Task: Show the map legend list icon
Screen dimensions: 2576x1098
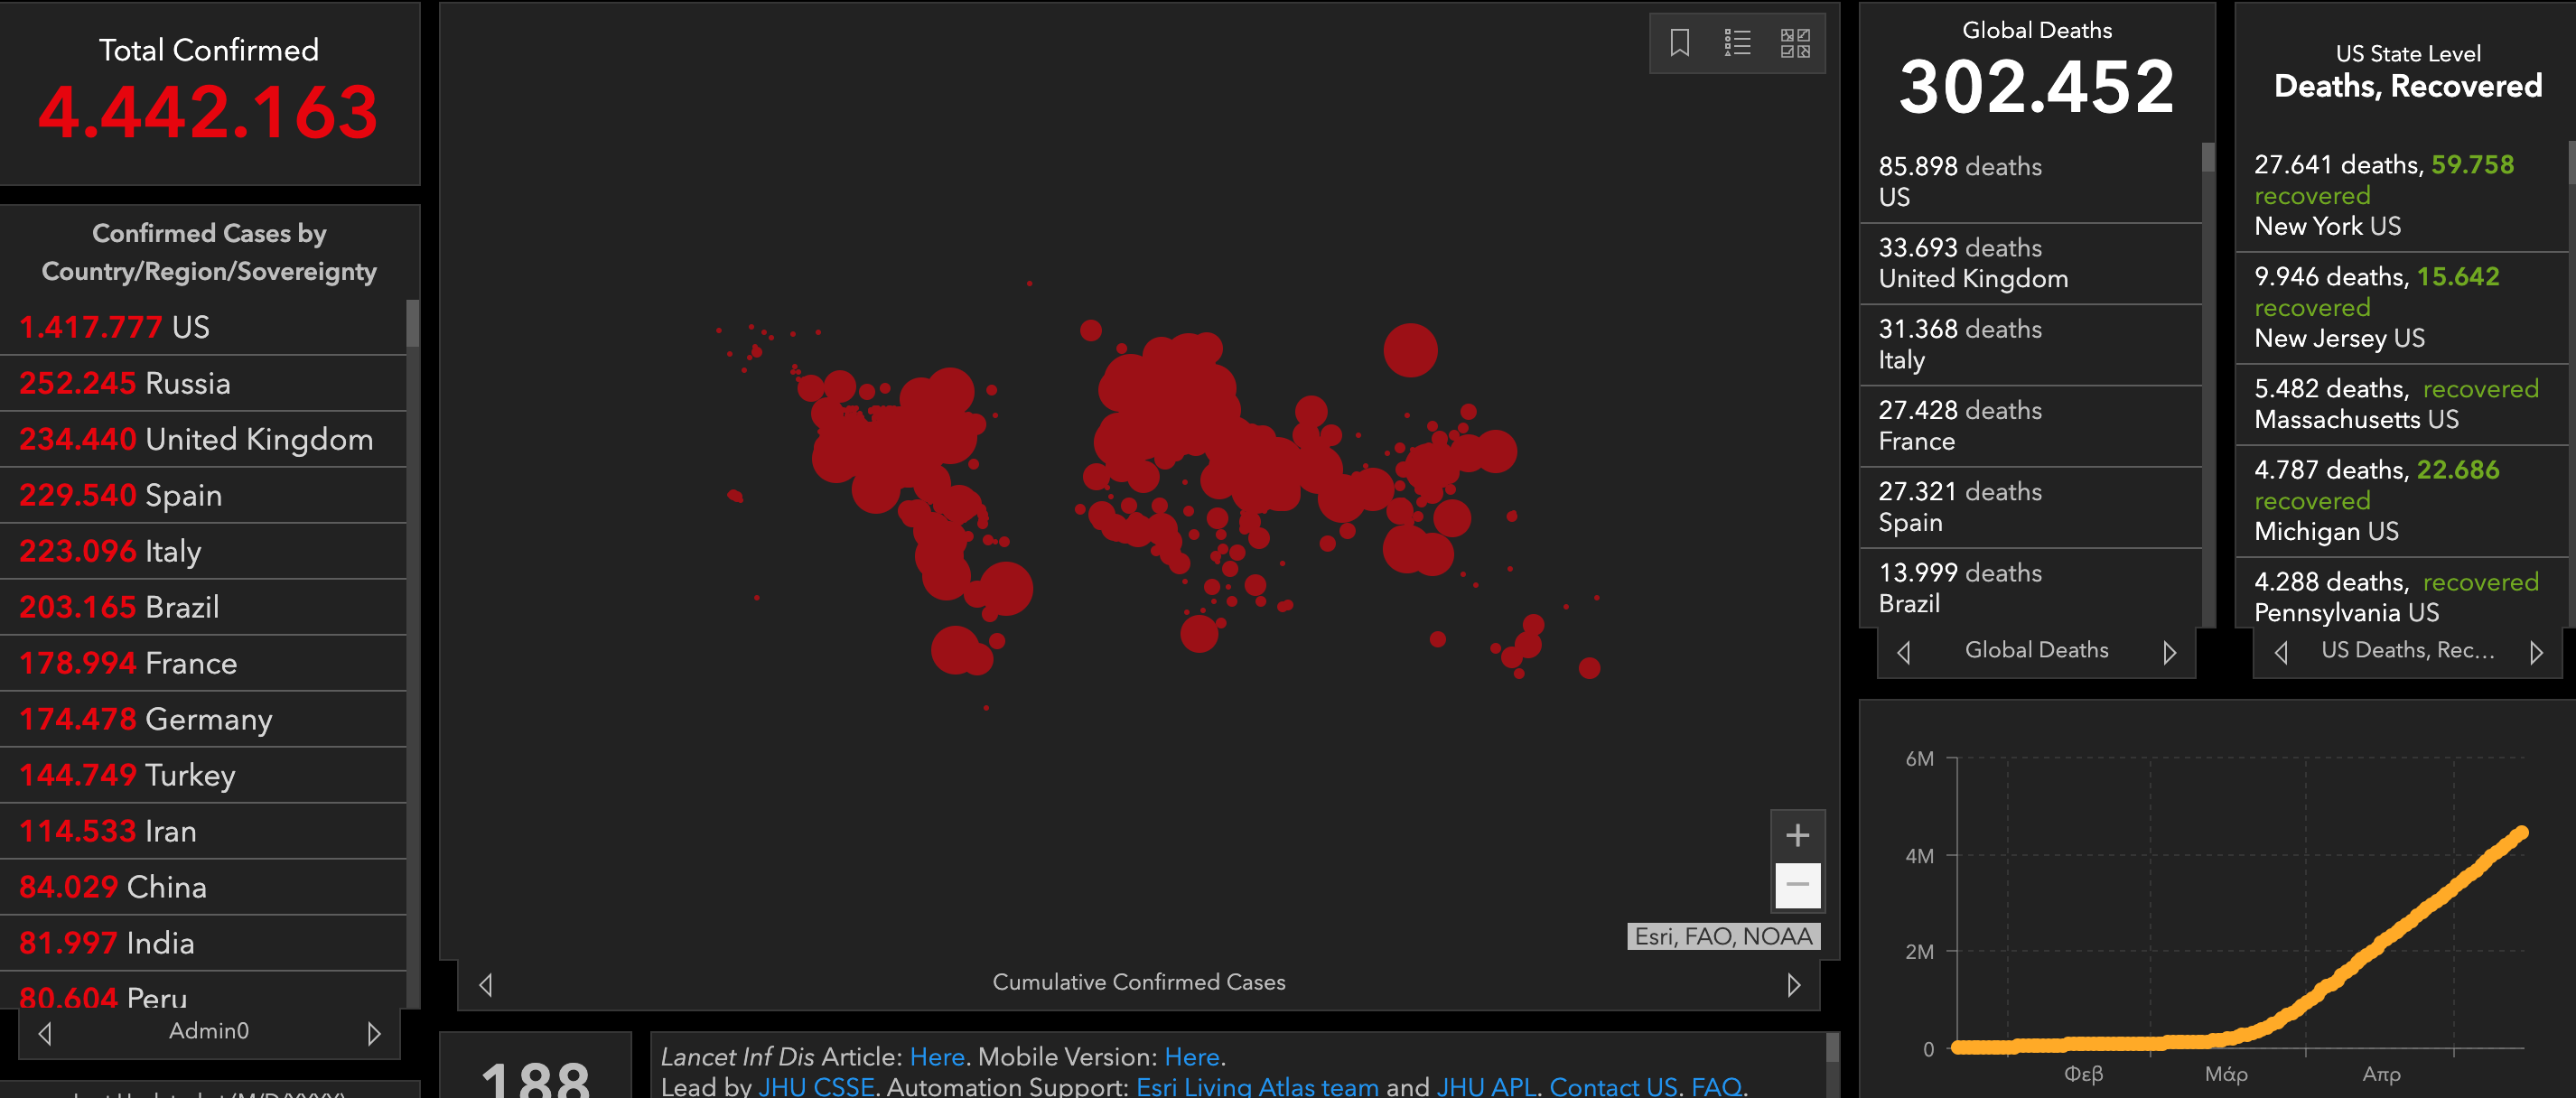Action: (1737, 43)
